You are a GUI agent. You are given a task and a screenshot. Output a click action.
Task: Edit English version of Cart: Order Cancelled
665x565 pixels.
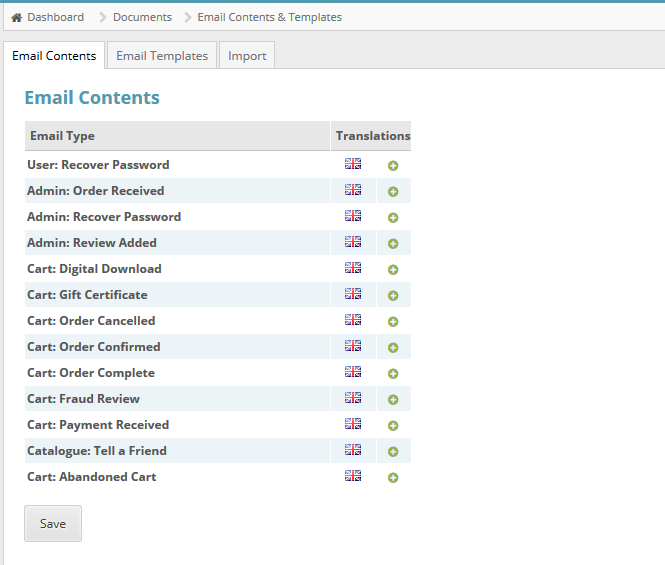click(352, 320)
